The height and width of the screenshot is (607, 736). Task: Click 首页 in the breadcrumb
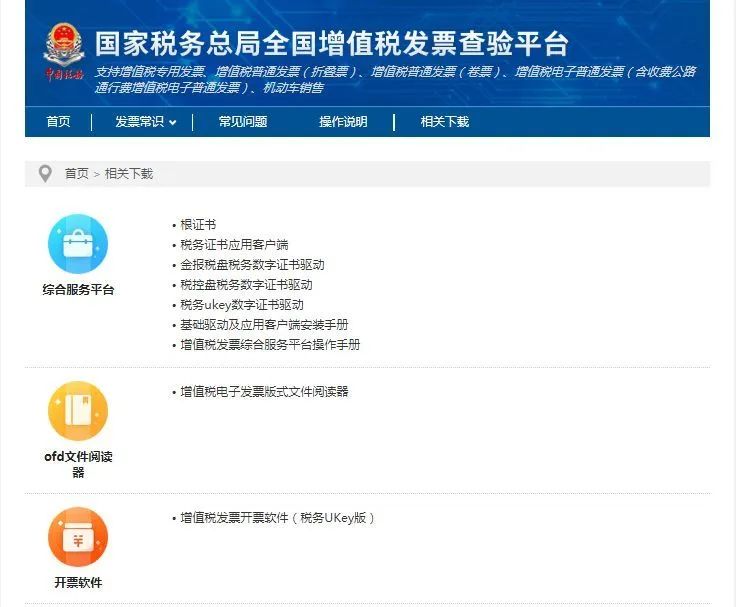pos(77,174)
